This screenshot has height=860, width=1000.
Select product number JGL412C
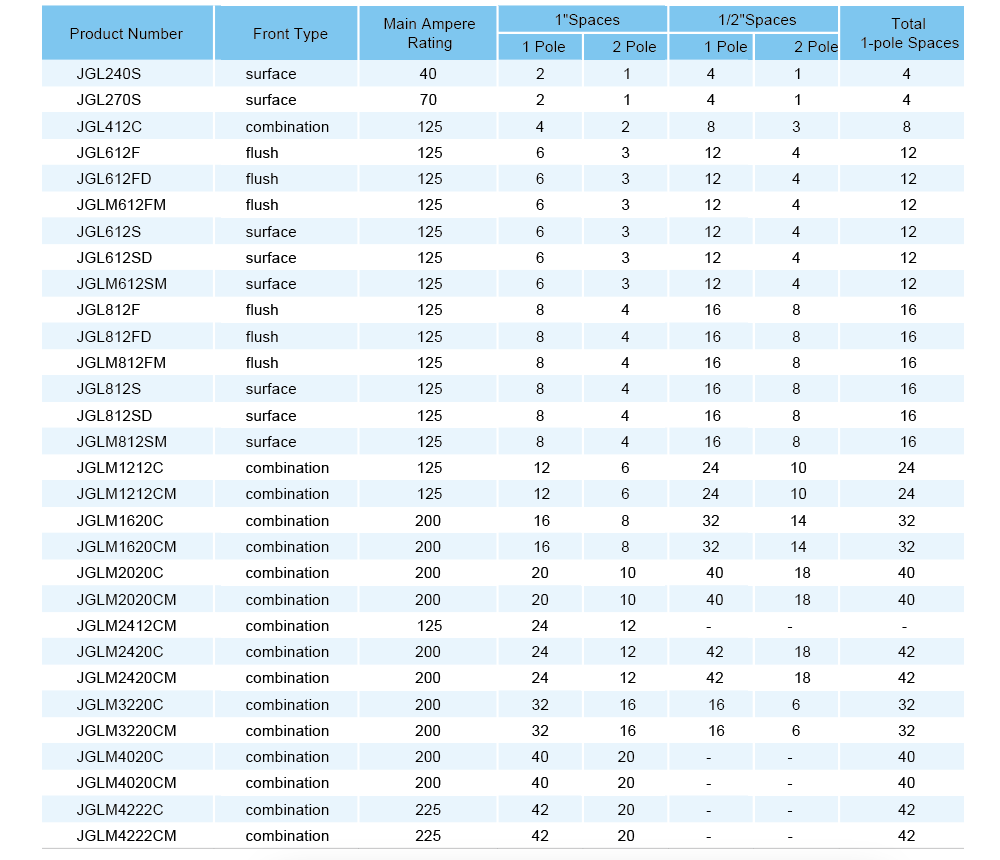pos(109,127)
